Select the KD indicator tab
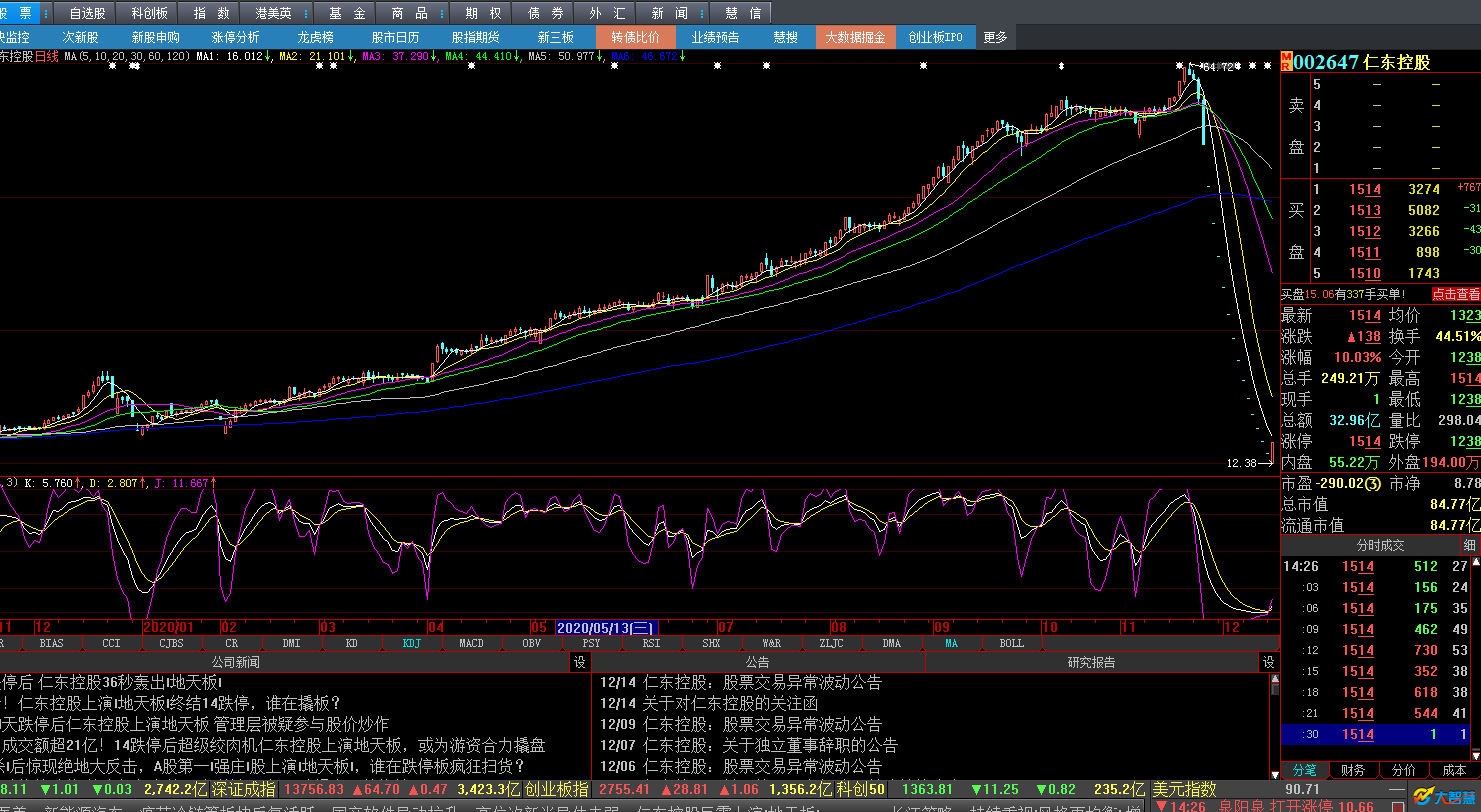Image resolution: width=1481 pixels, height=812 pixels. [x=351, y=644]
